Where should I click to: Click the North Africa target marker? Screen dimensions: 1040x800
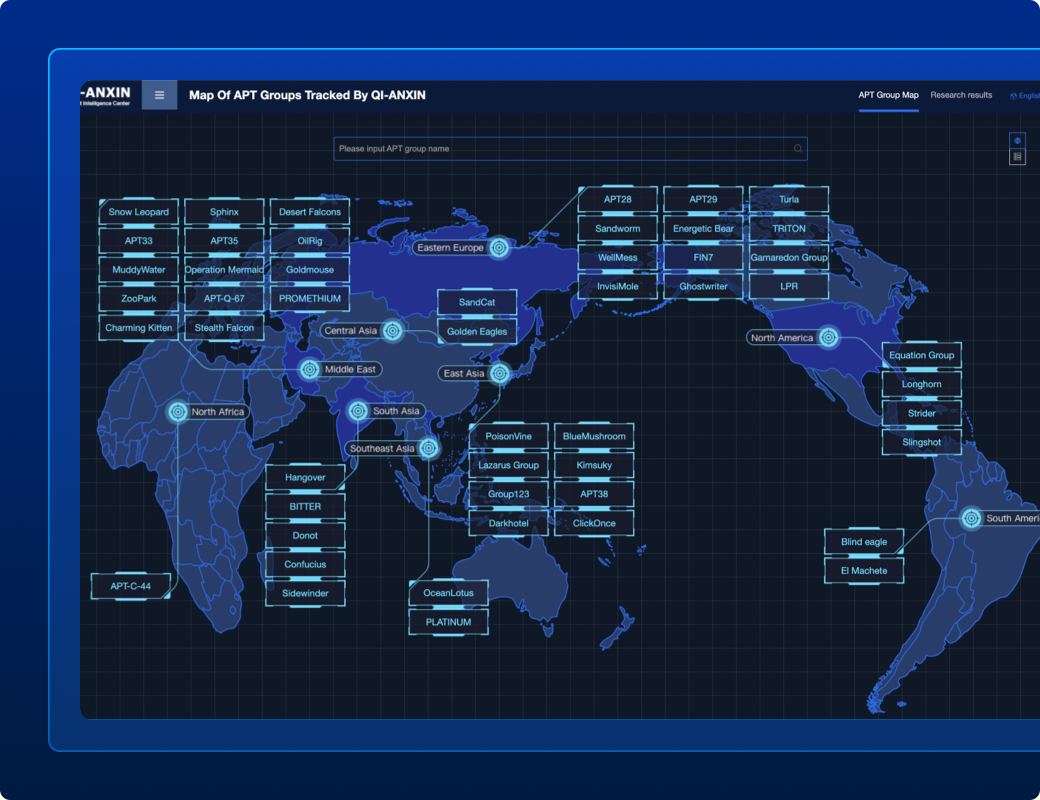[178, 412]
